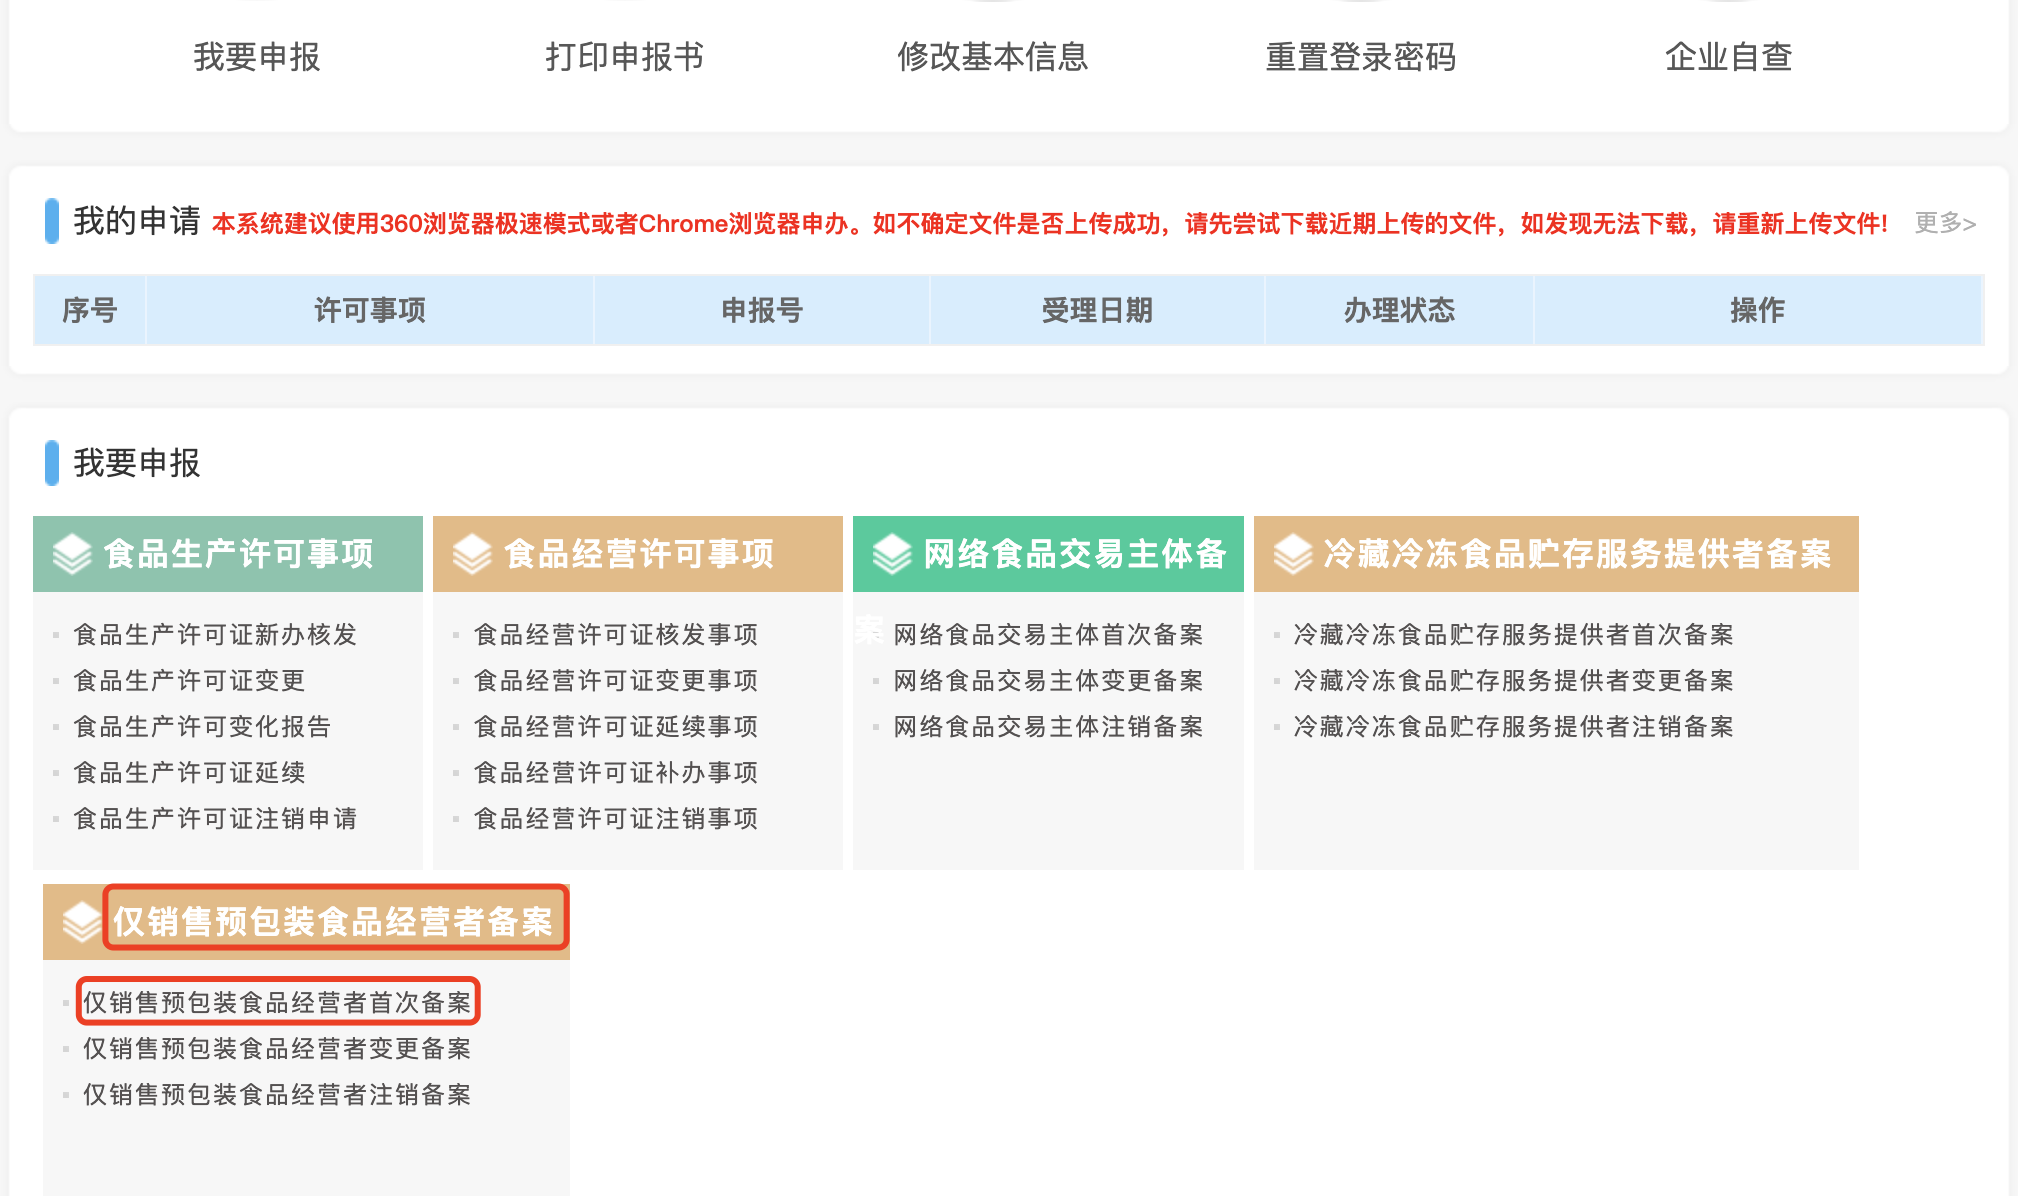The image size is (2018, 1196).
Task: Open 打印申报书 from the top menu
Action: point(624,57)
